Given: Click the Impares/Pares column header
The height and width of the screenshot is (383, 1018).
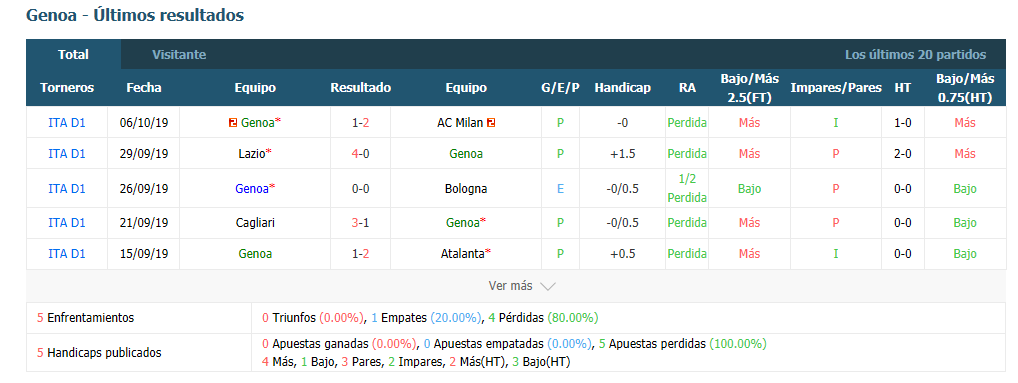Looking at the screenshot, I should (x=836, y=88).
